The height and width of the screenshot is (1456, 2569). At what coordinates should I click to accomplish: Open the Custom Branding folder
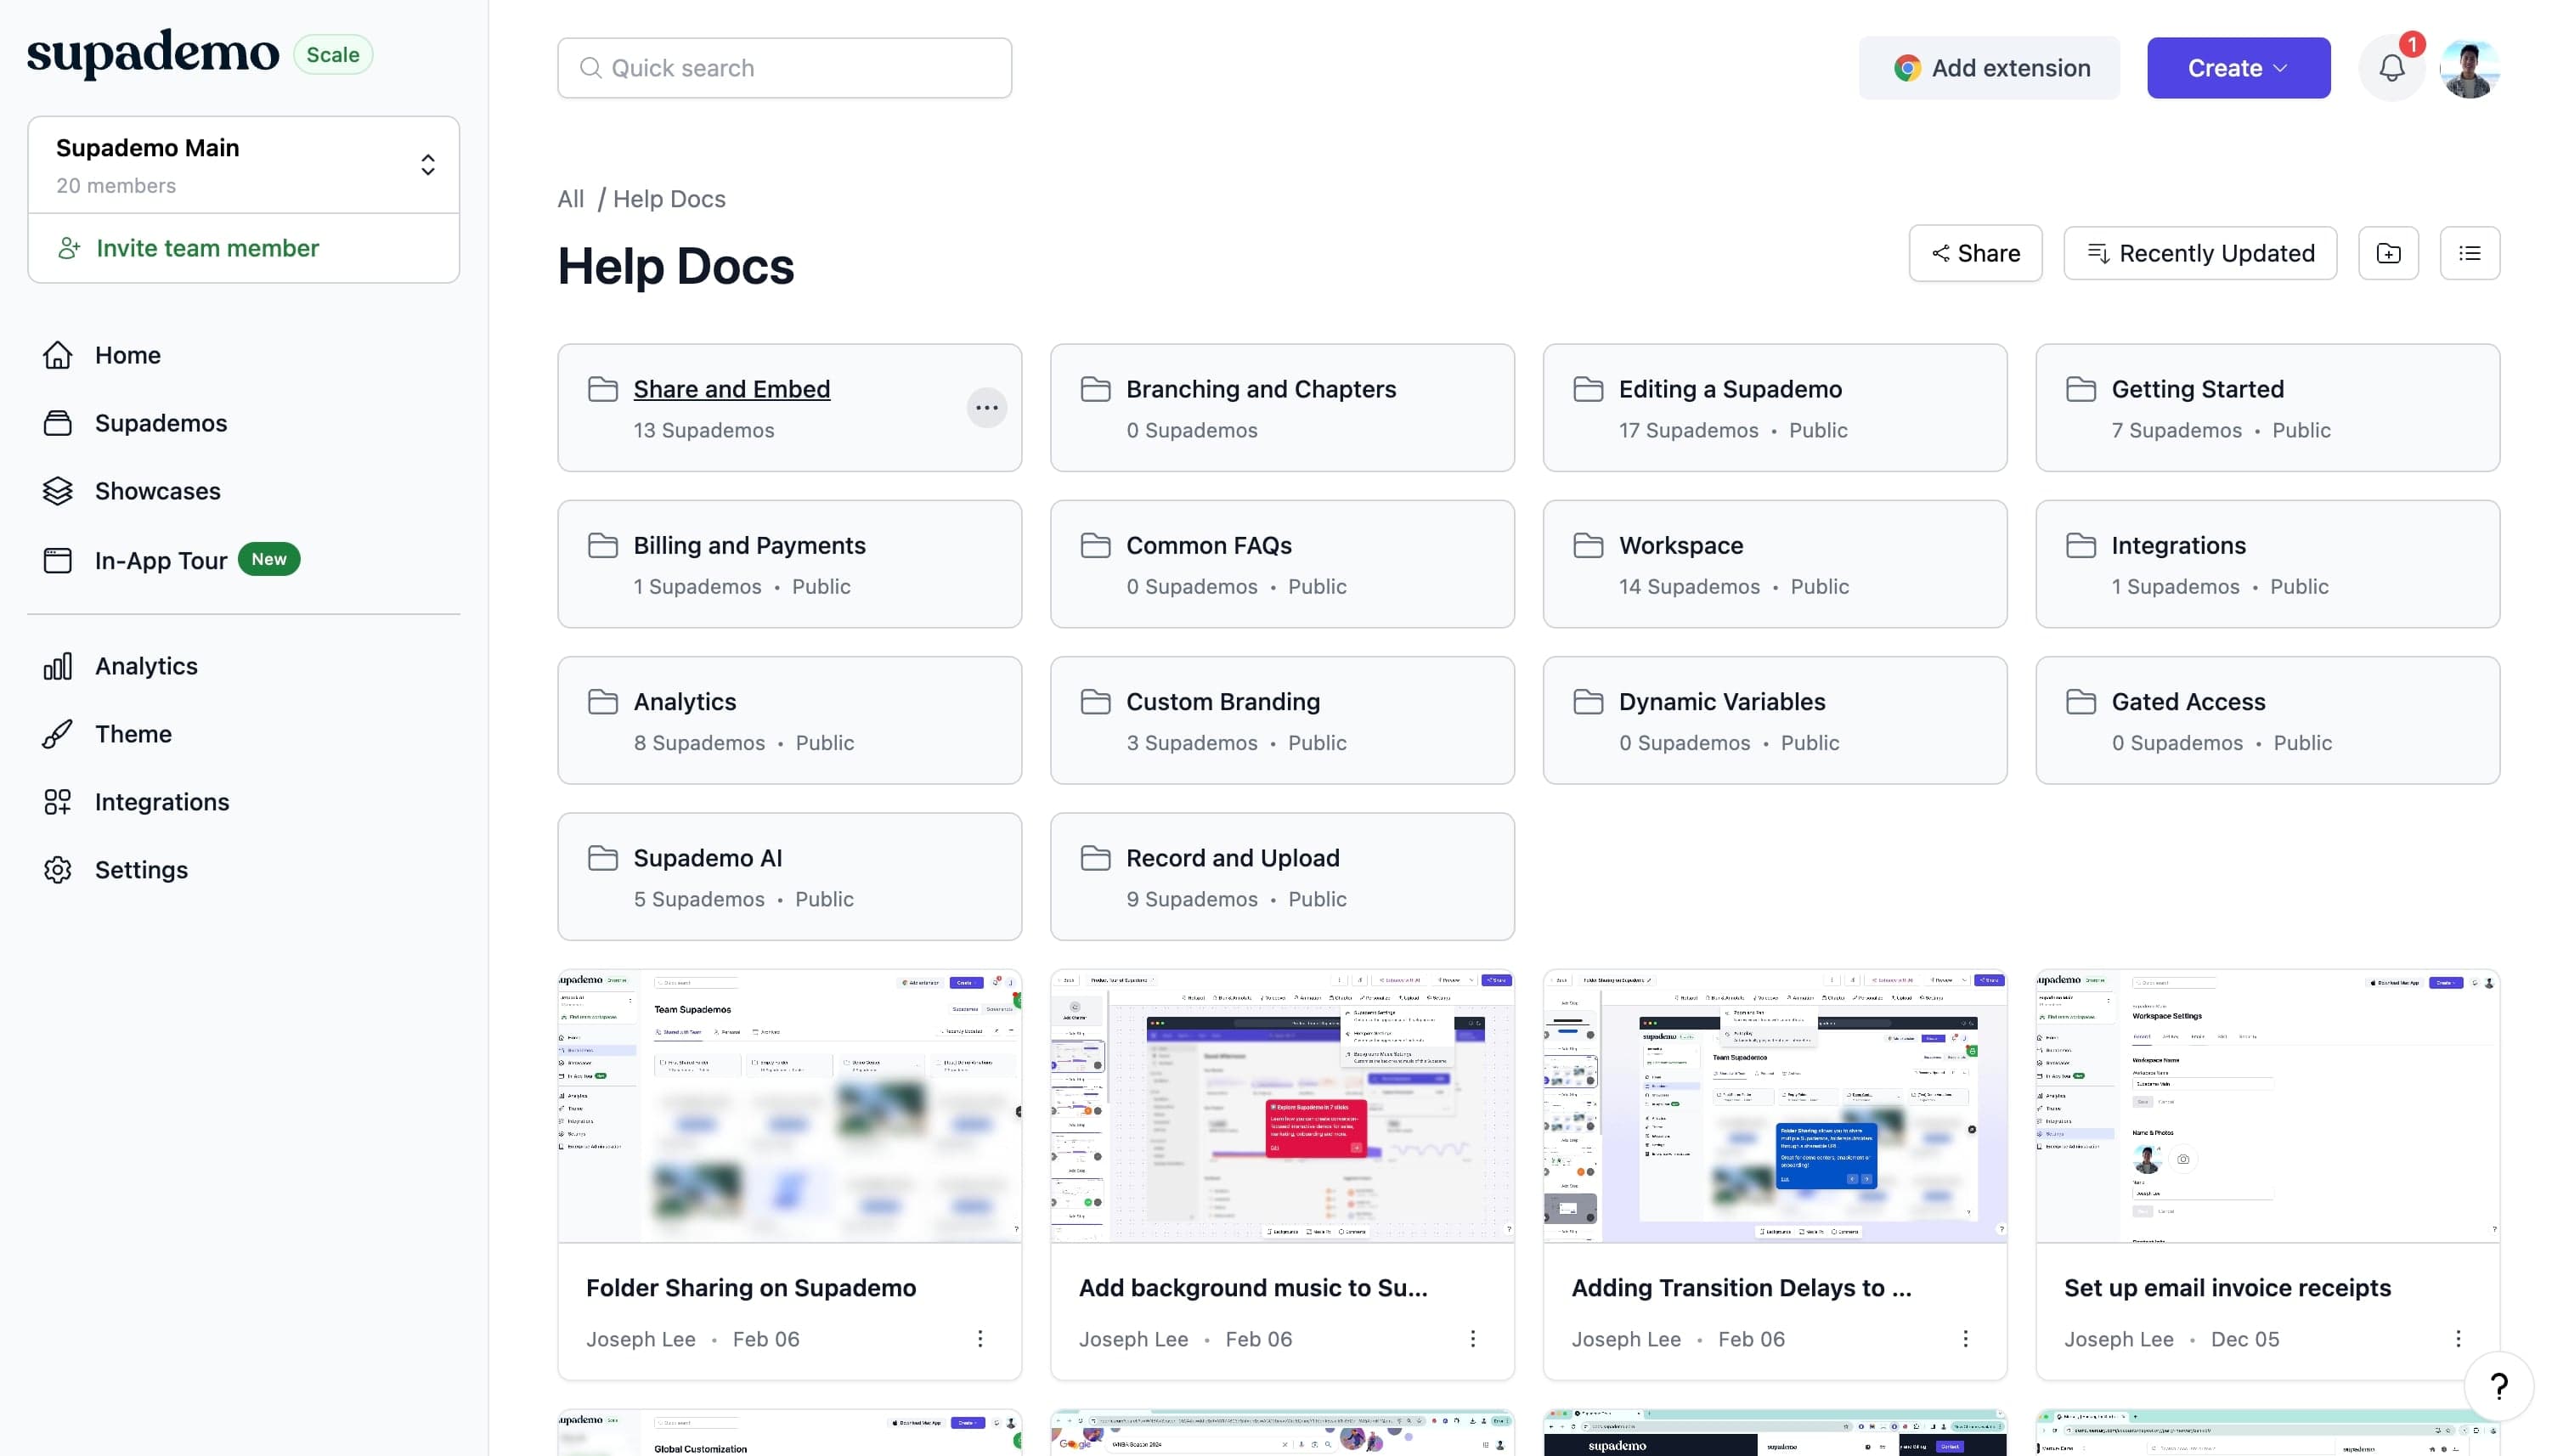point(1282,720)
